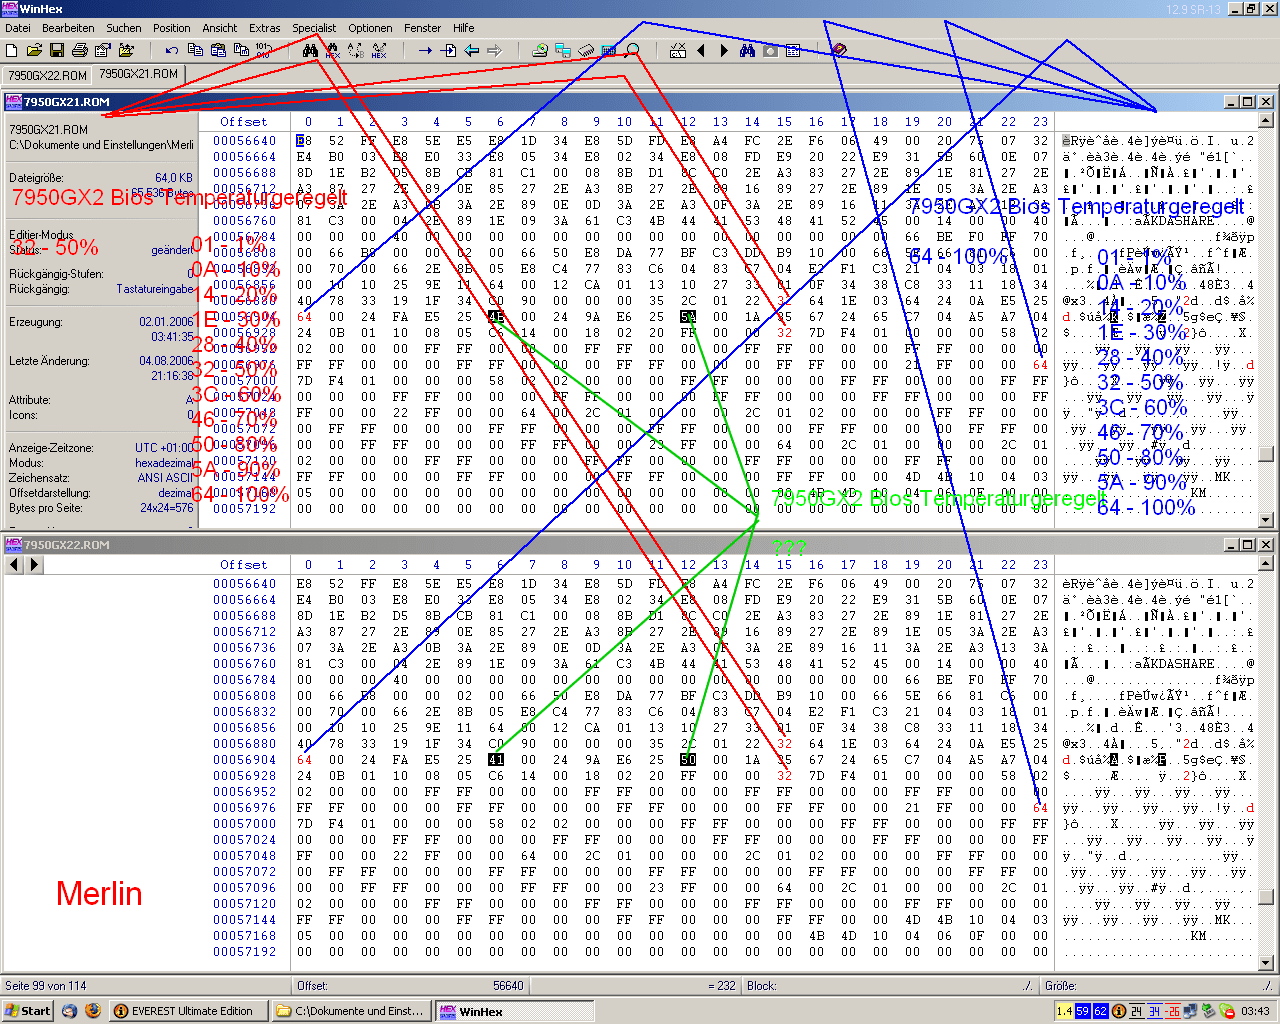This screenshot has height=1024, width=1280.
Task: Click the black right triangle toolbar icon
Action: (x=724, y=50)
